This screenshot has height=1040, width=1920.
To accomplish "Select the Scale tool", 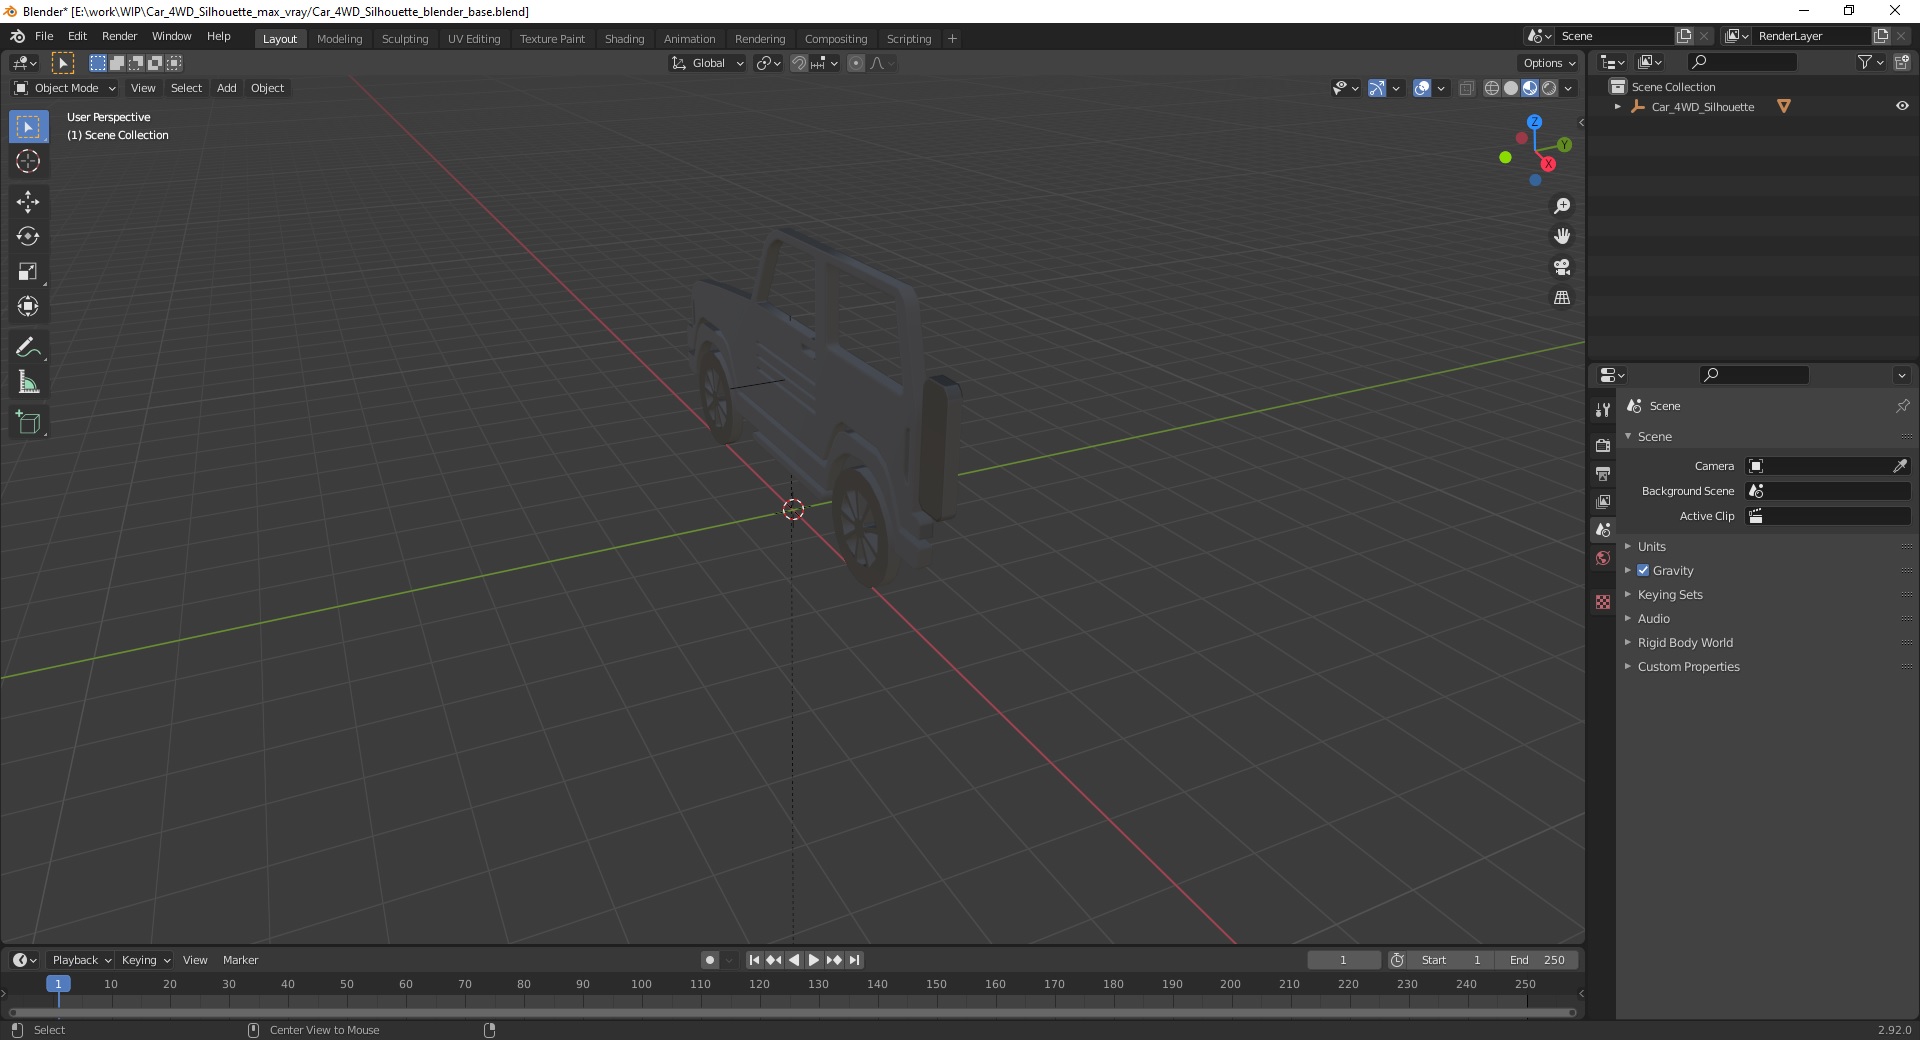I will click(28, 272).
